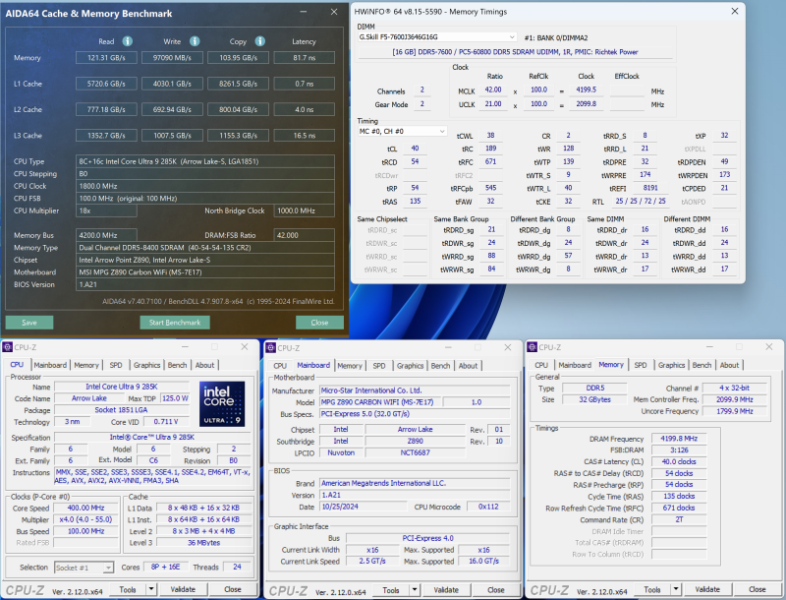
Task: Click the Copy info icon in AIDA64
Action: 260,41
